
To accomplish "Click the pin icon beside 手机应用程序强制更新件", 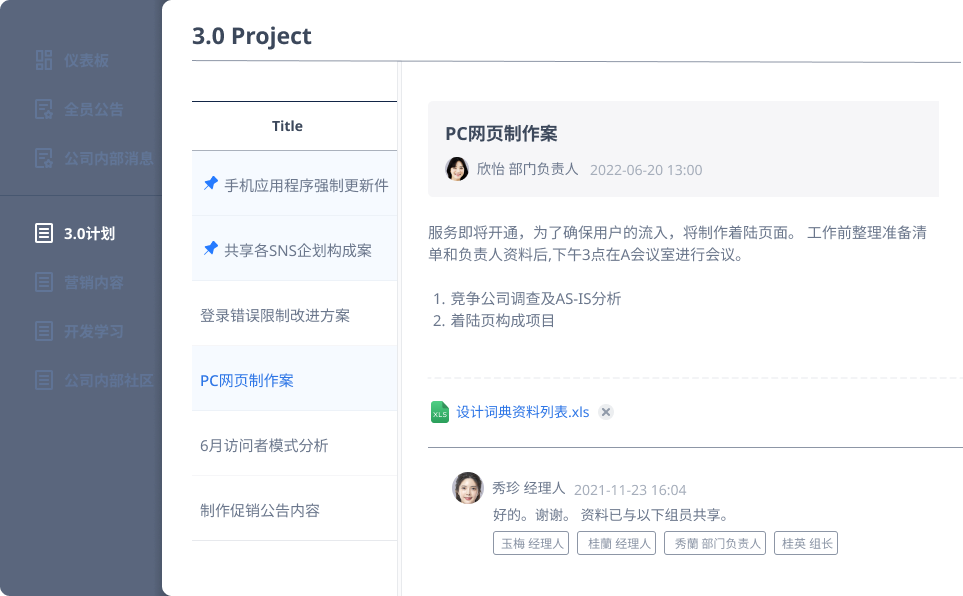I will 210,184.
